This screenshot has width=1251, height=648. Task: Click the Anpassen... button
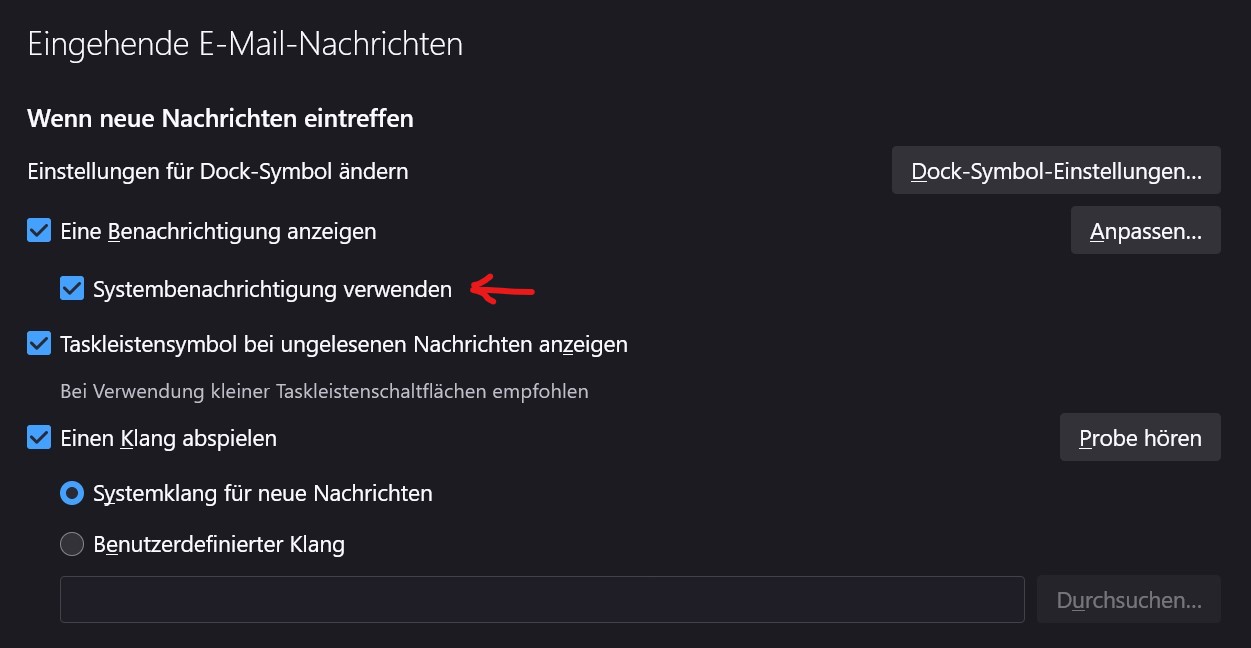(1145, 231)
